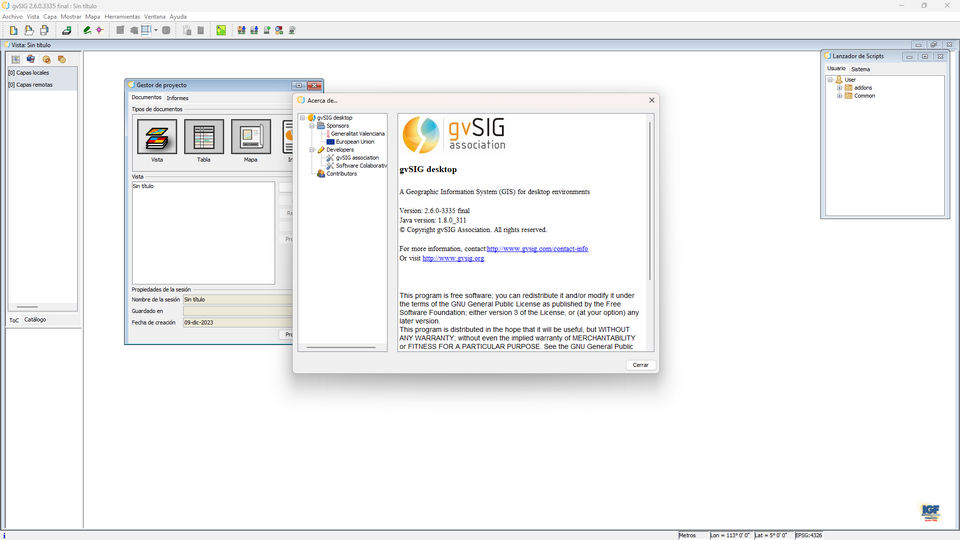
Task: Open the Ayuda menu
Action: point(178,17)
